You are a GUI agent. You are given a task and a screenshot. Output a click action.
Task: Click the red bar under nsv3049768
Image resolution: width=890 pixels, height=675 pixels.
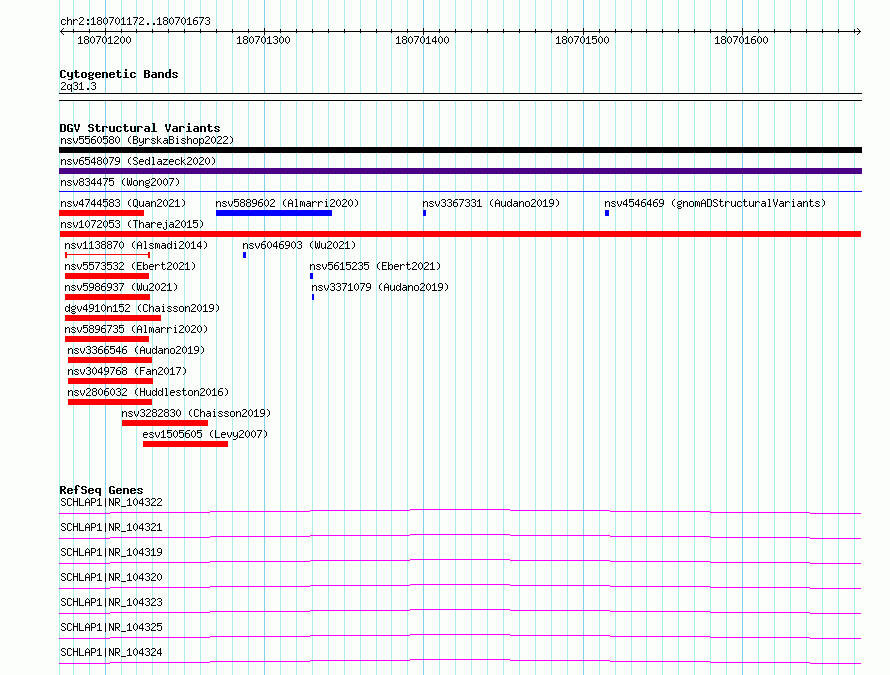click(x=111, y=381)
